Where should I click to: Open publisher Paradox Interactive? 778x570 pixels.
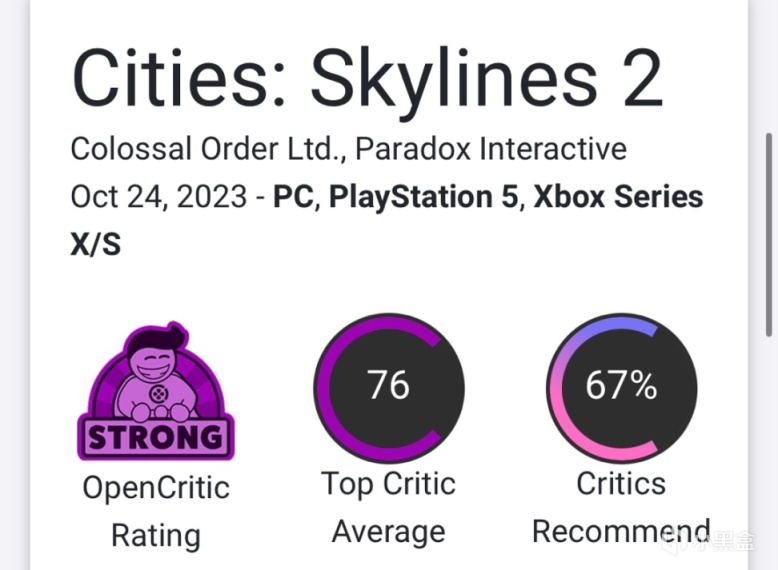491,150
